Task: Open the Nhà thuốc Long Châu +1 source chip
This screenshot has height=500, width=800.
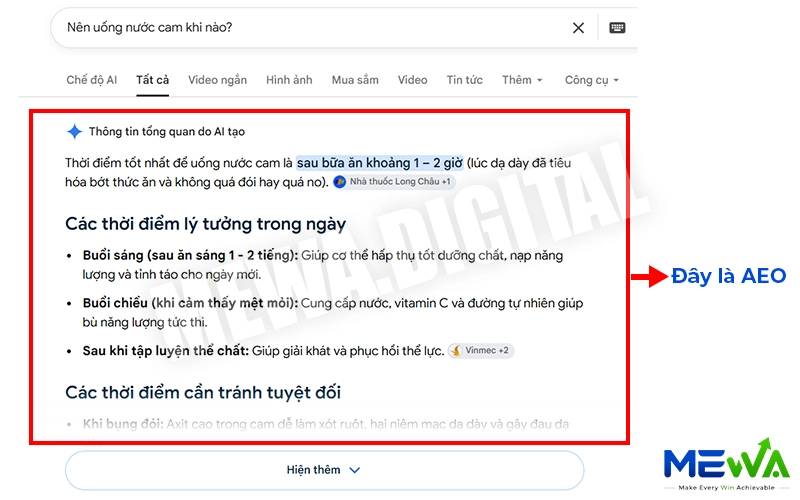Action: tap(393, 182)
